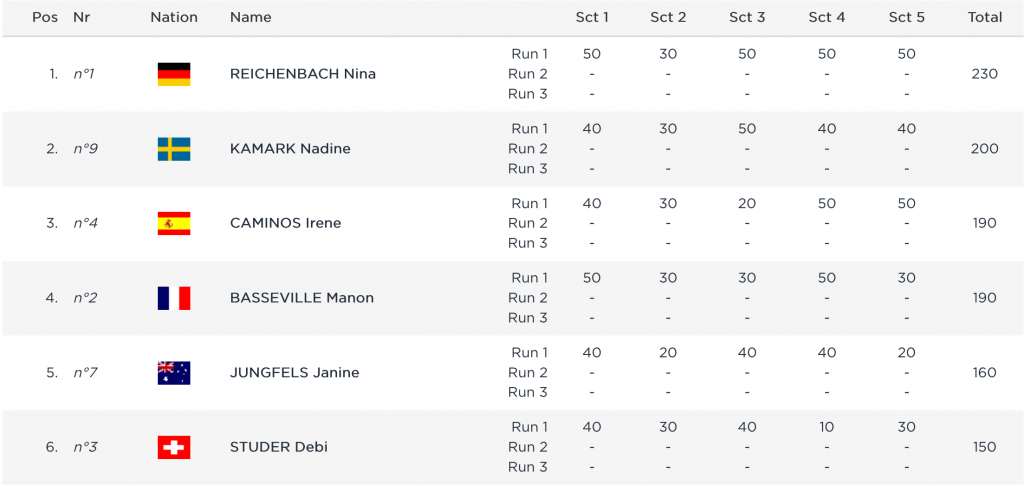This screenshot has height=486, width=1024.
Task: Click the Name column header
Action: pyautogui.click(x=250, y=17)
